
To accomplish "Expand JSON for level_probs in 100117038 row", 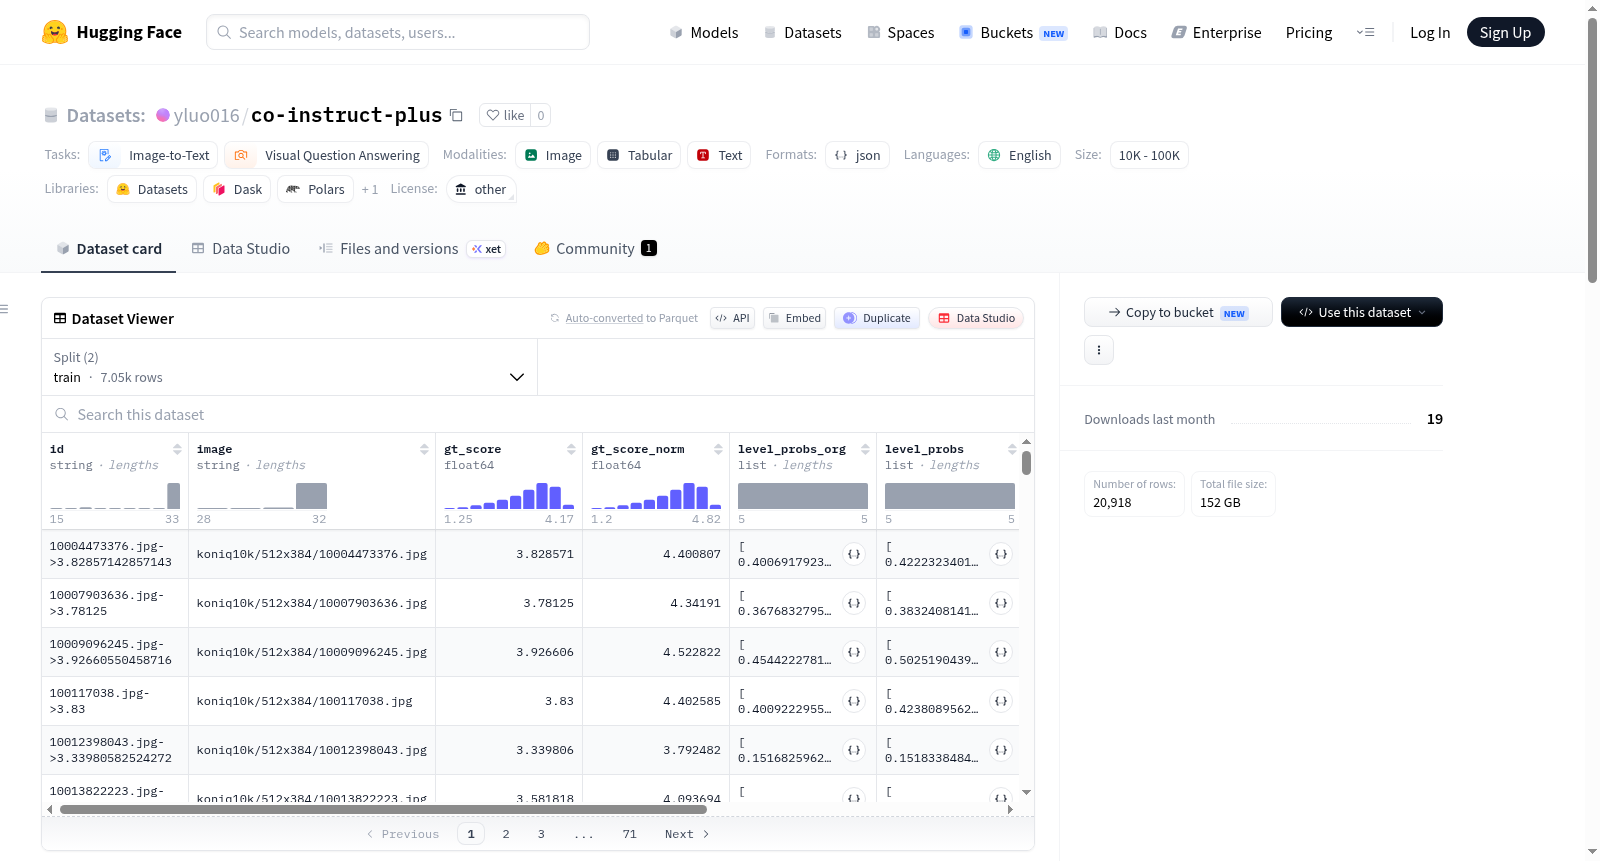I will tap(1001, 701).
